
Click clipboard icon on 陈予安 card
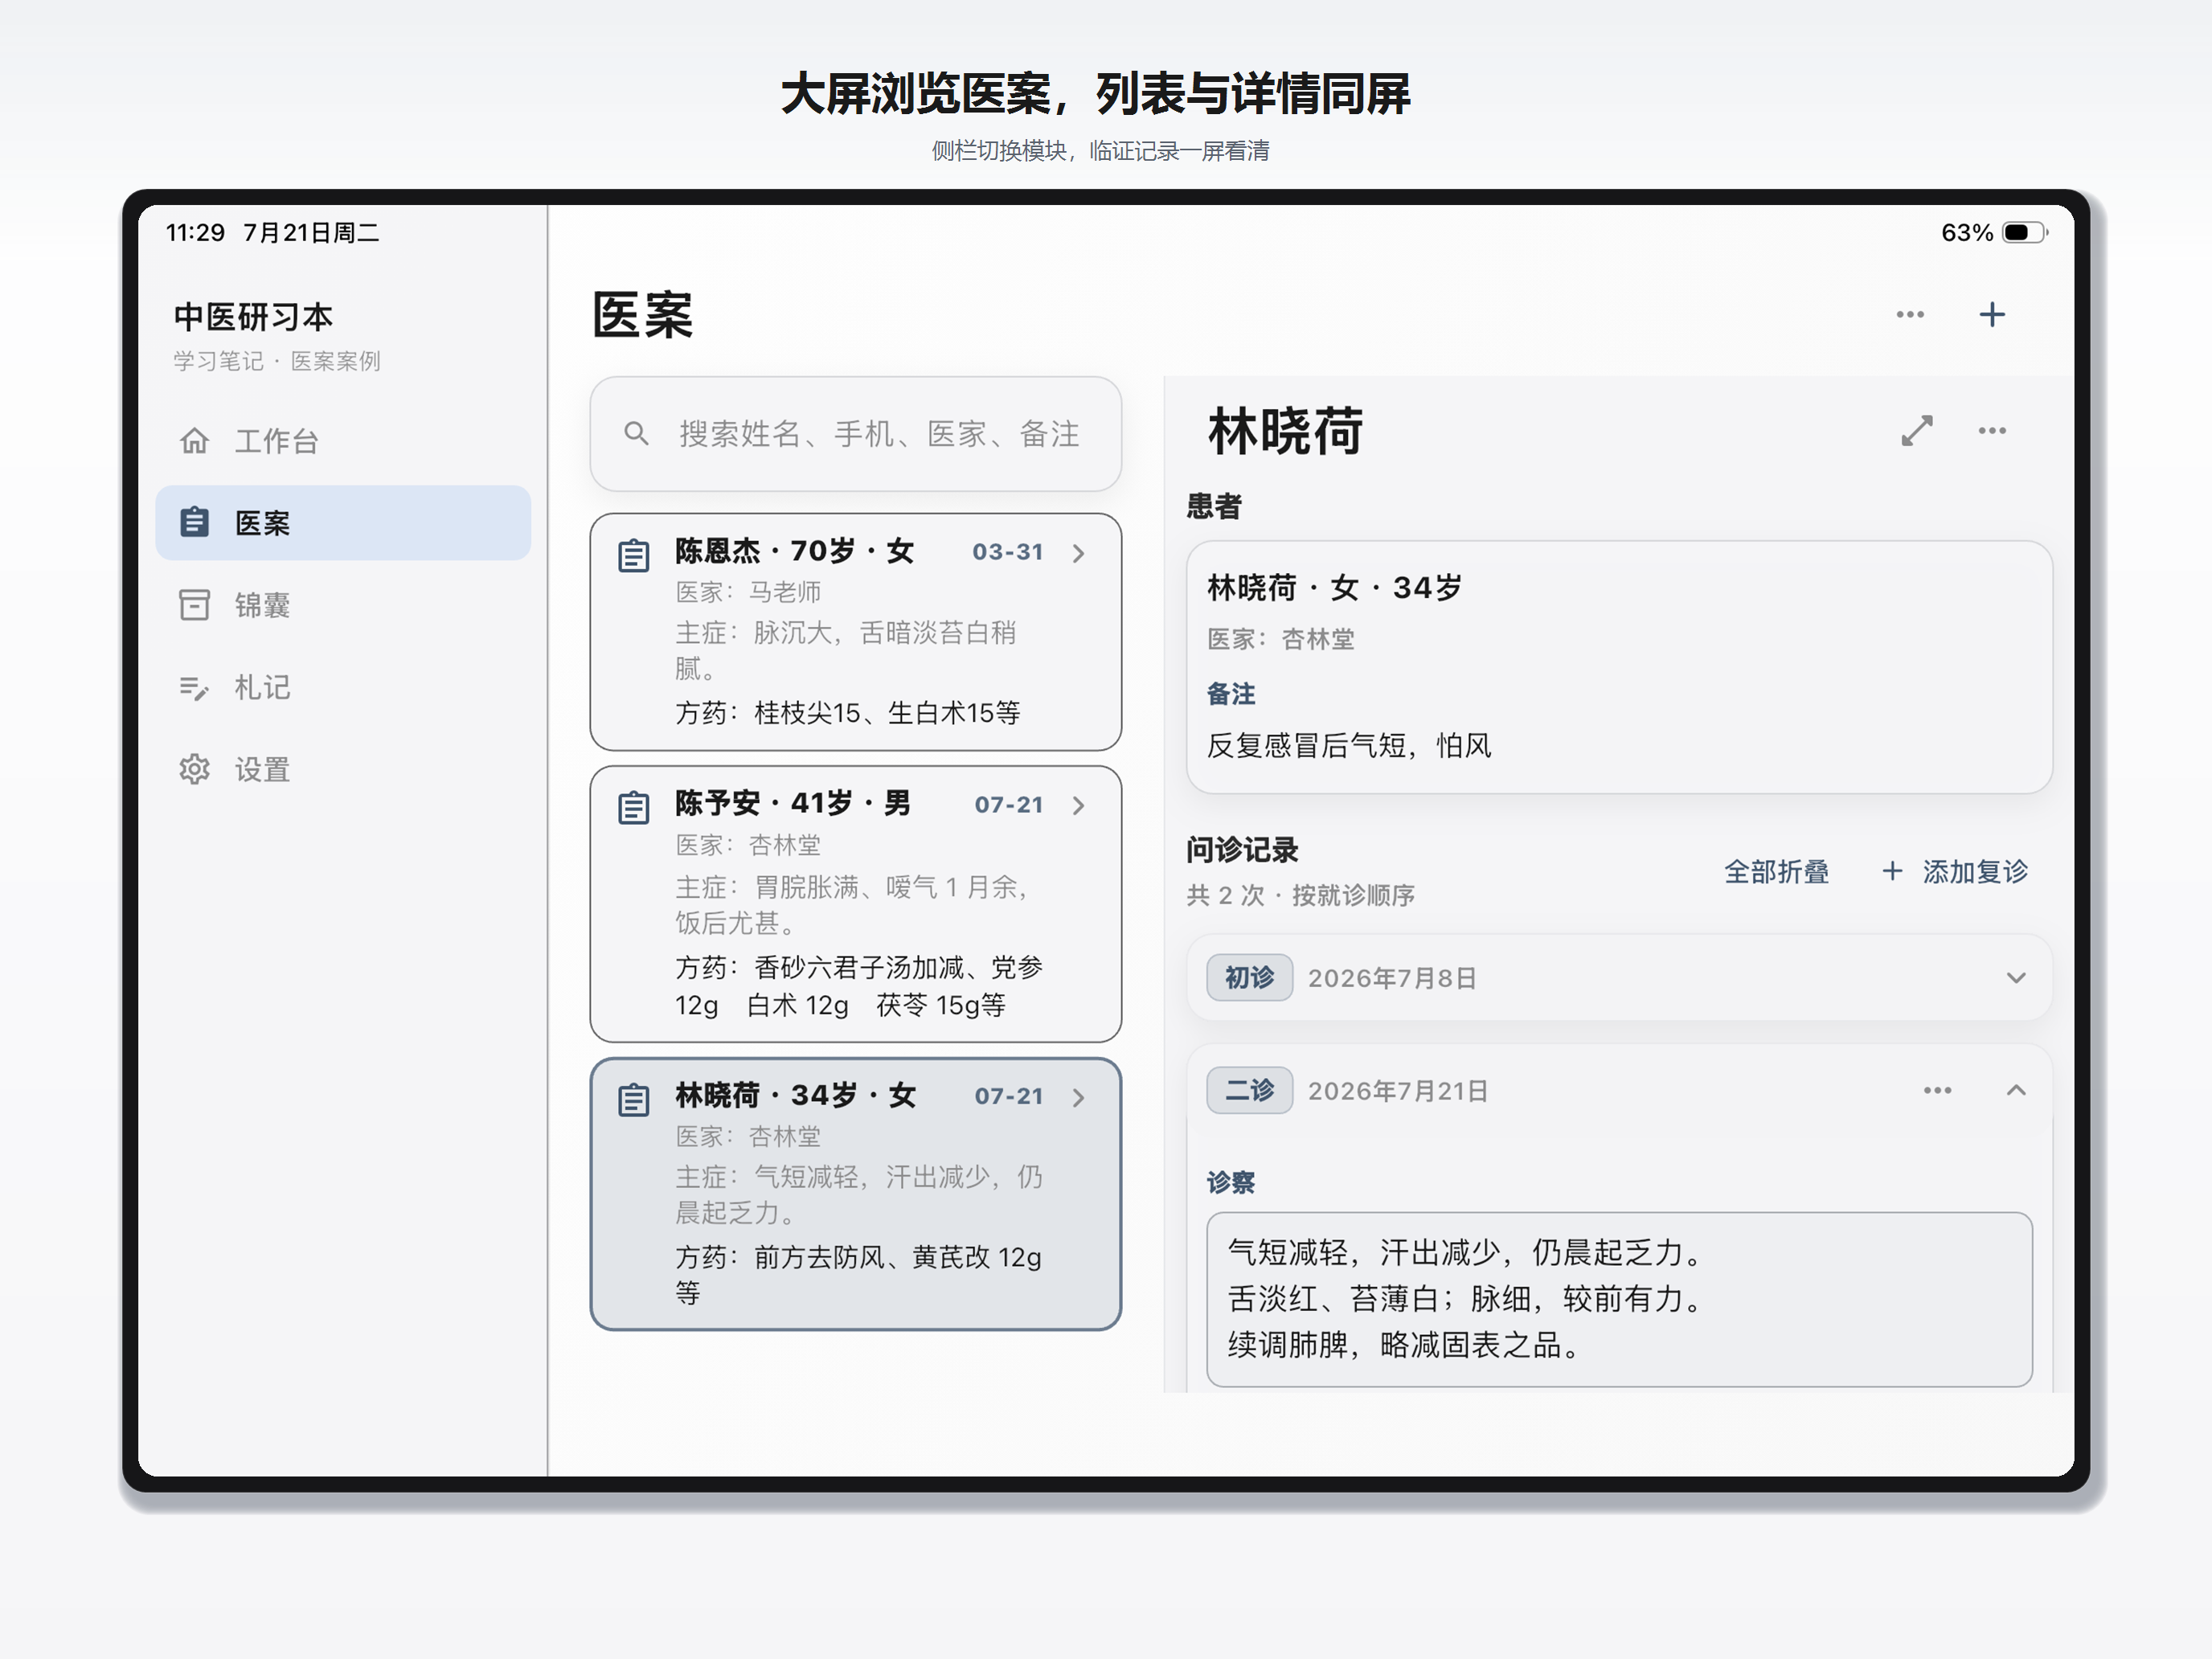[633, 807]
